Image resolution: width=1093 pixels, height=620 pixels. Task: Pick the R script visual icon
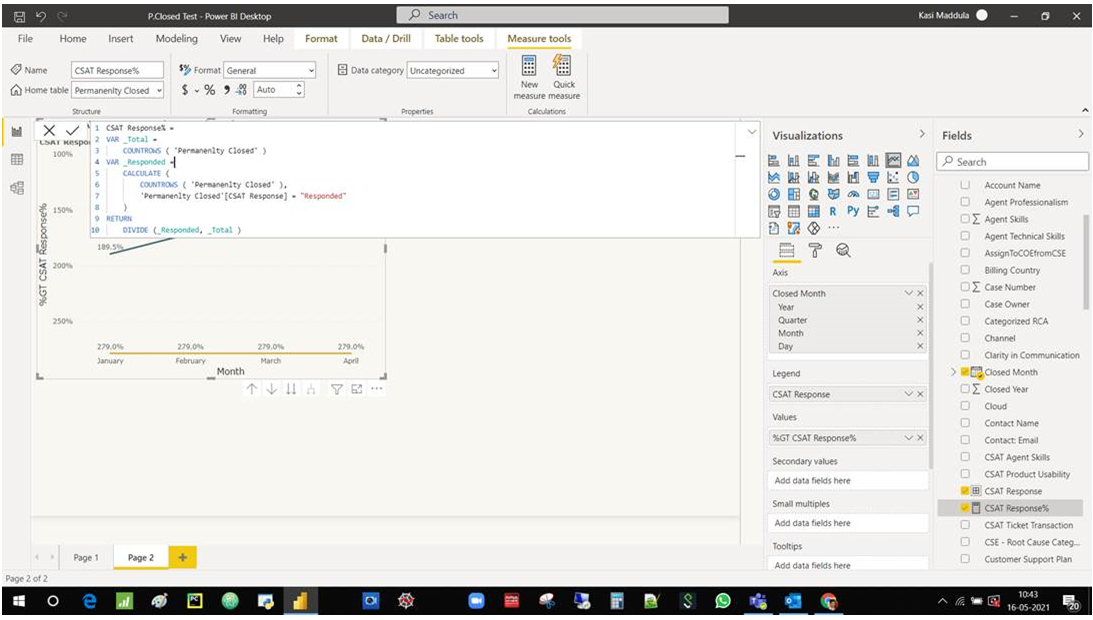click(833, 211)
